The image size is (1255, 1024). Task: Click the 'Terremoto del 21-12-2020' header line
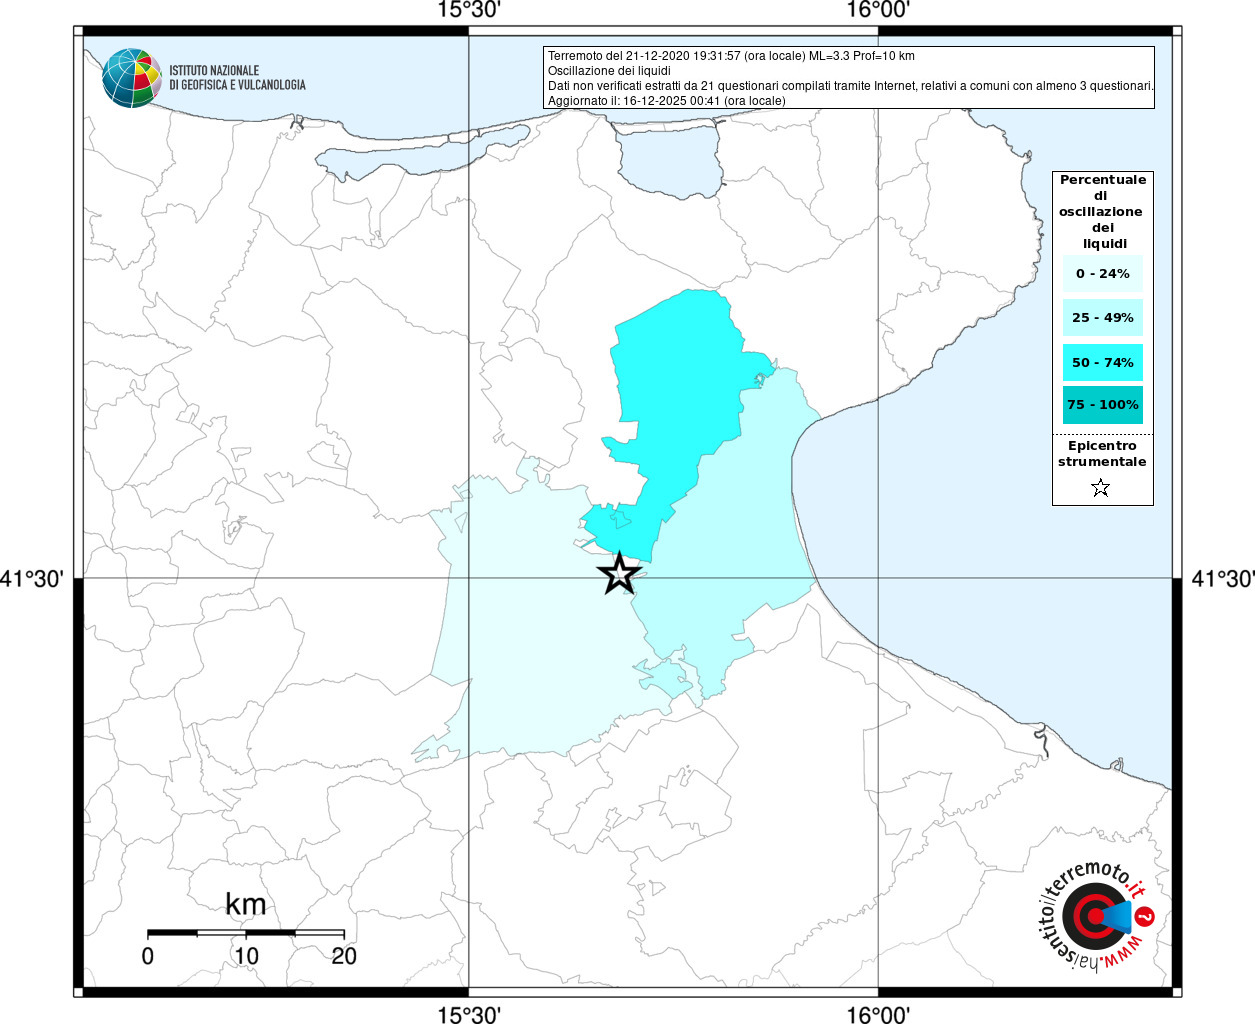pos(731,56)
